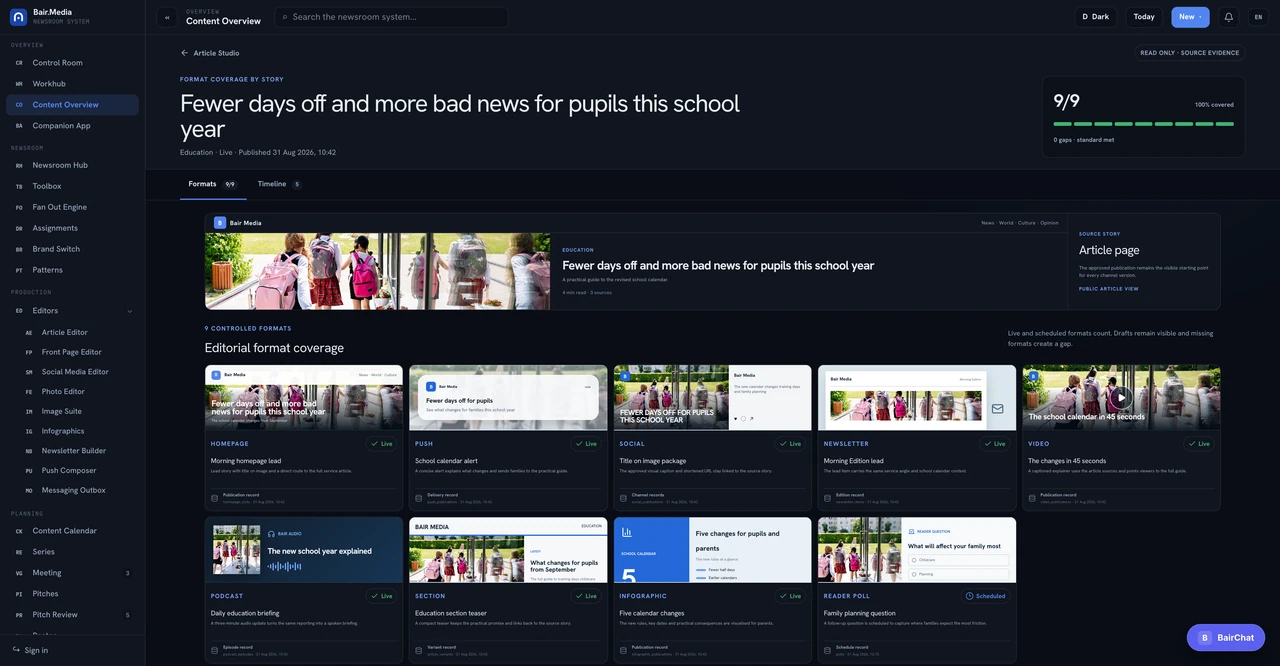This screenshot has height=666, width=1280.
Task: Click Live status badge on Social card
Action: [790, 443]
